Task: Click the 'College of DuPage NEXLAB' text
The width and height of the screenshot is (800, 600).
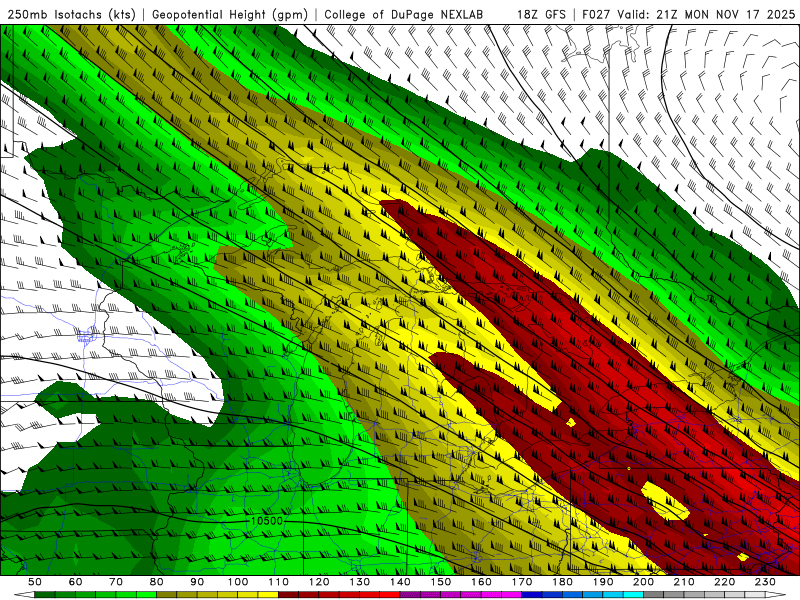Action: pos(403,14)
